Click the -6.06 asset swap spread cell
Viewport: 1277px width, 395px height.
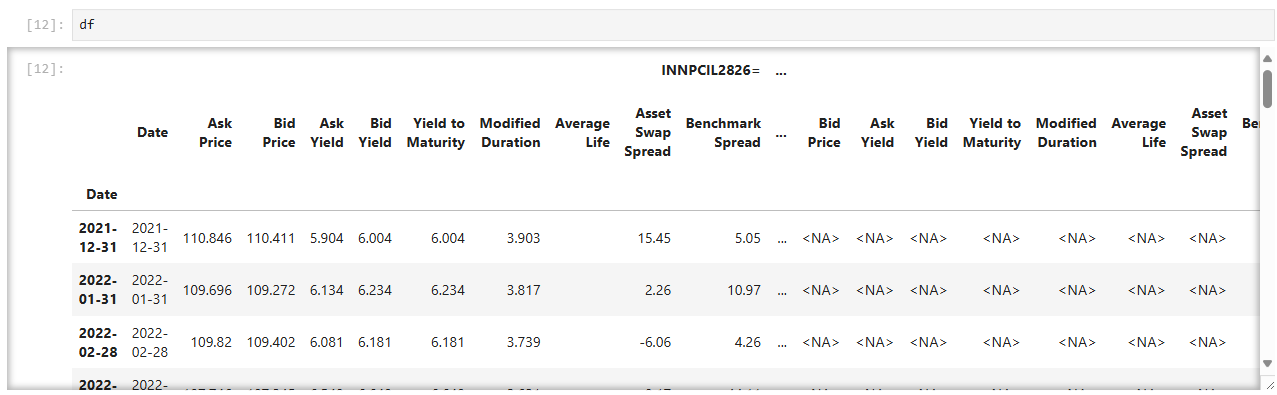(652, 342)
